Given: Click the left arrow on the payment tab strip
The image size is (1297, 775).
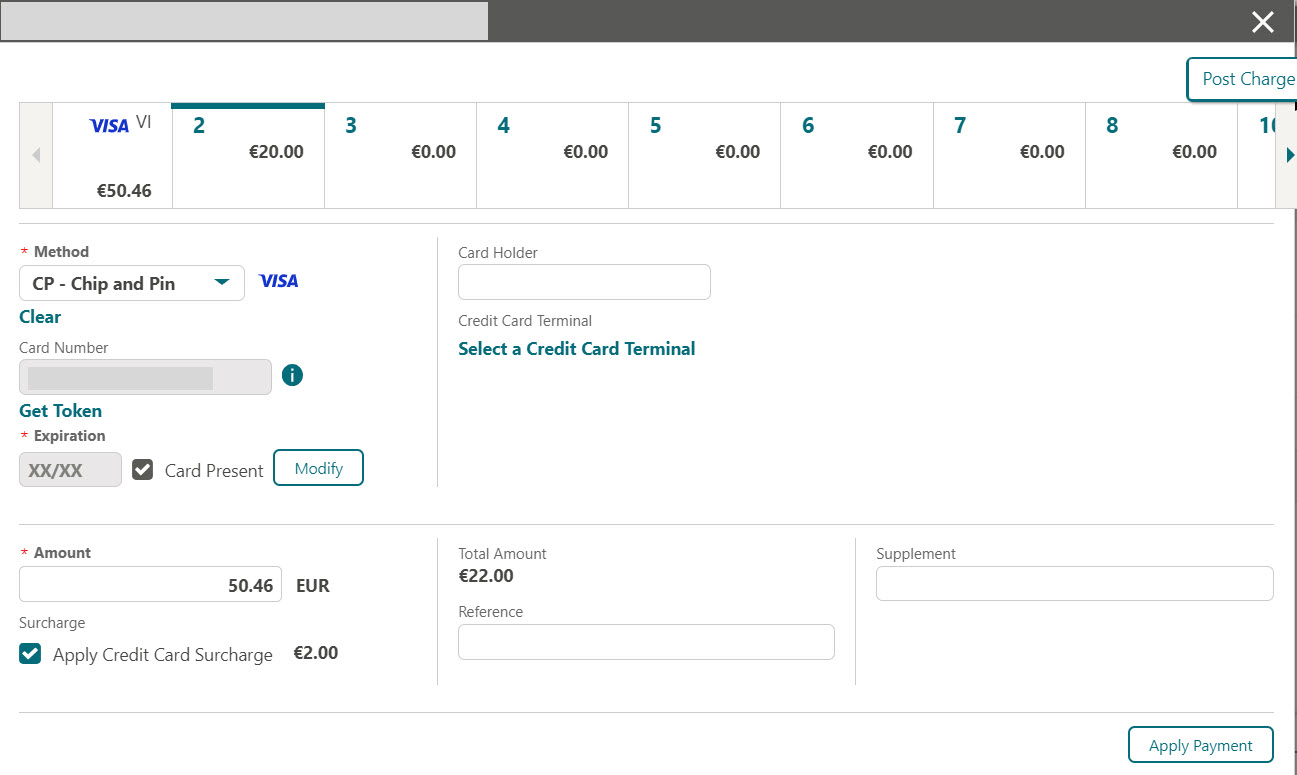Looking at the screenshot, I should (x=35, y=154).
